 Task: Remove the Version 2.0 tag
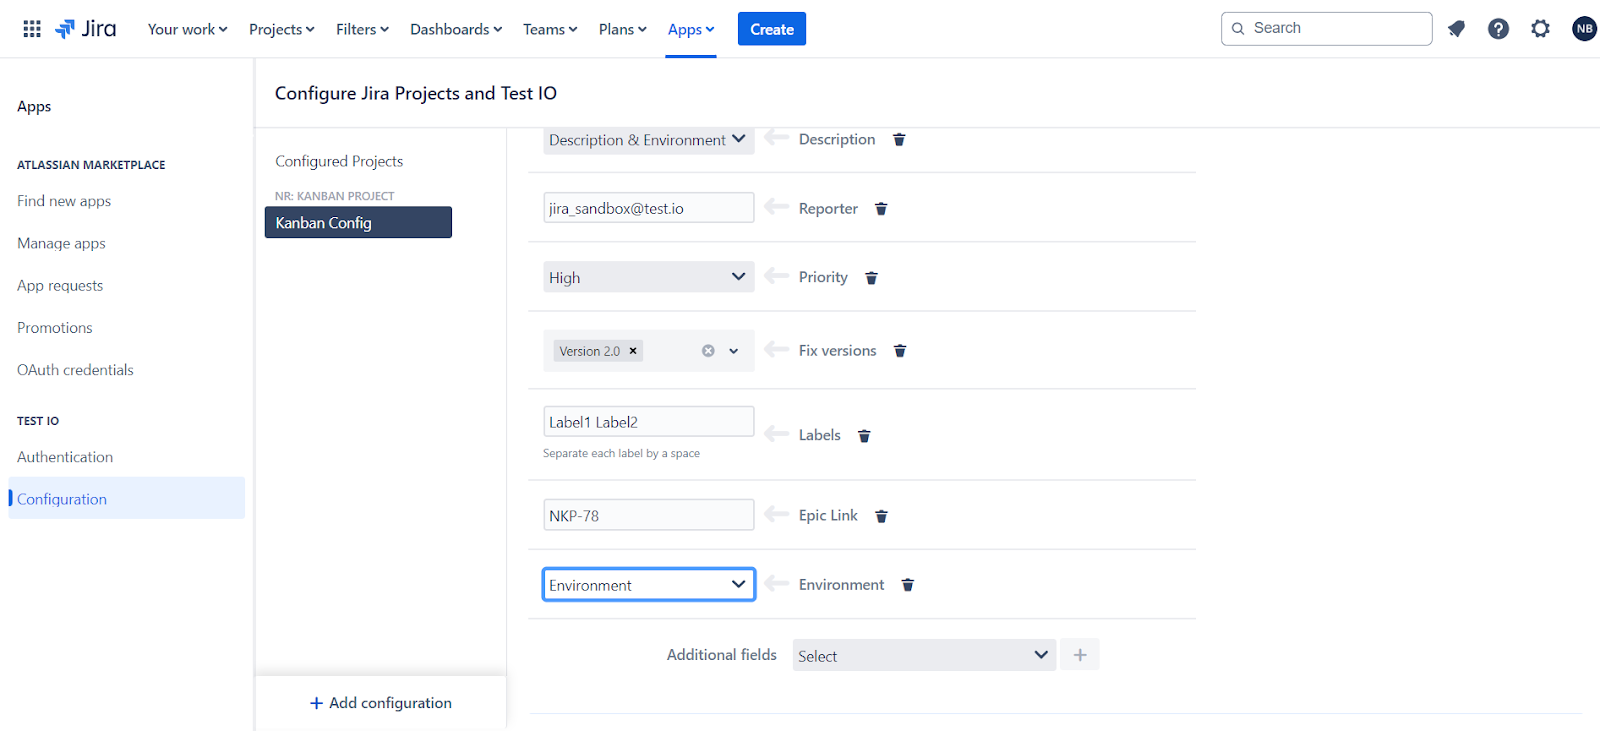633,351
